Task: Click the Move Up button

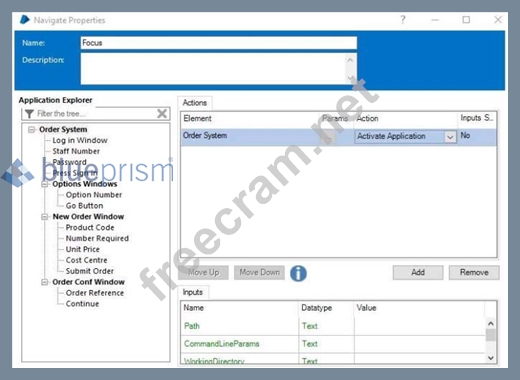Action: point(203,272)
